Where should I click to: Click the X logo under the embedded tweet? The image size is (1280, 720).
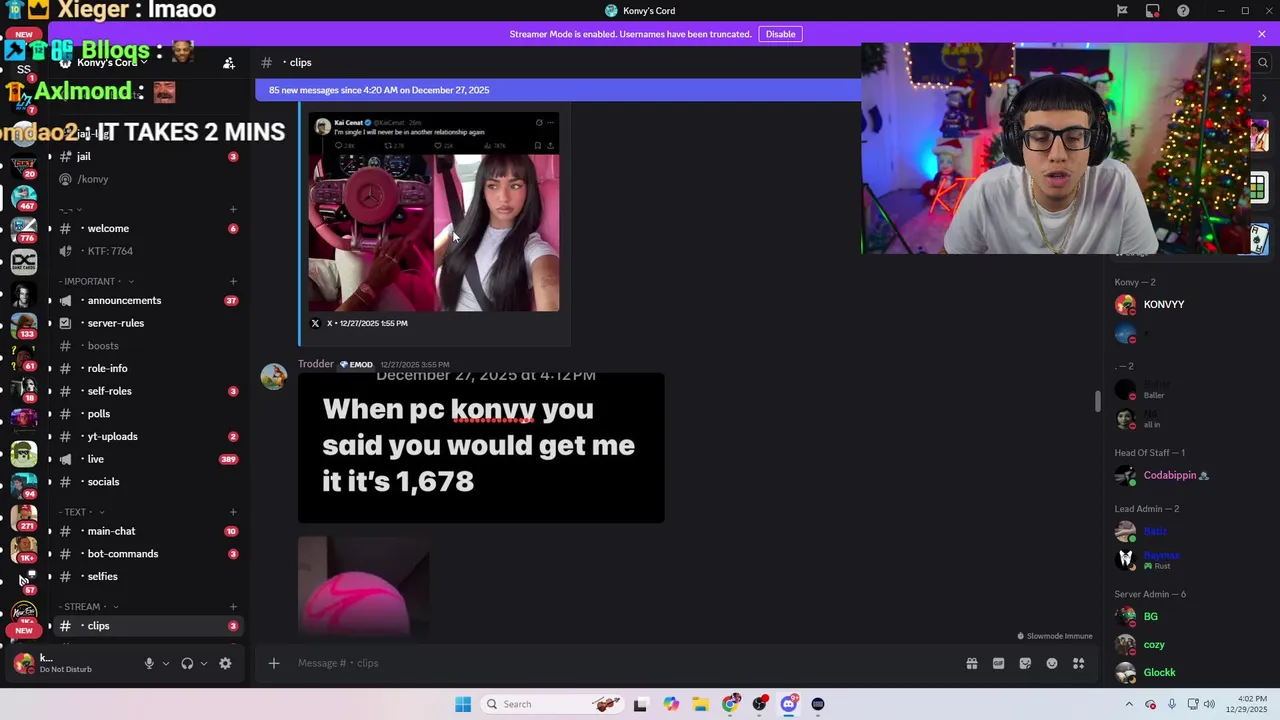315,323
